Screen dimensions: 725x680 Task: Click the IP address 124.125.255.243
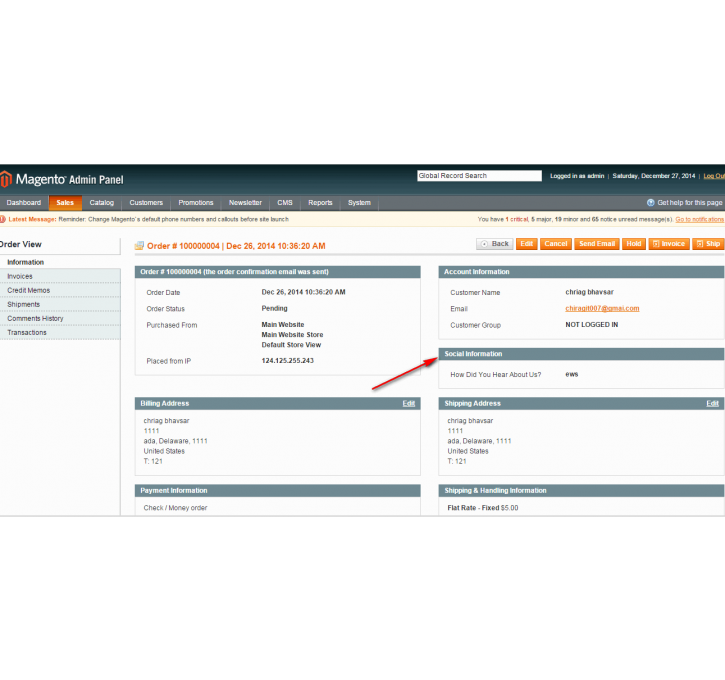[x=288, y=361]
